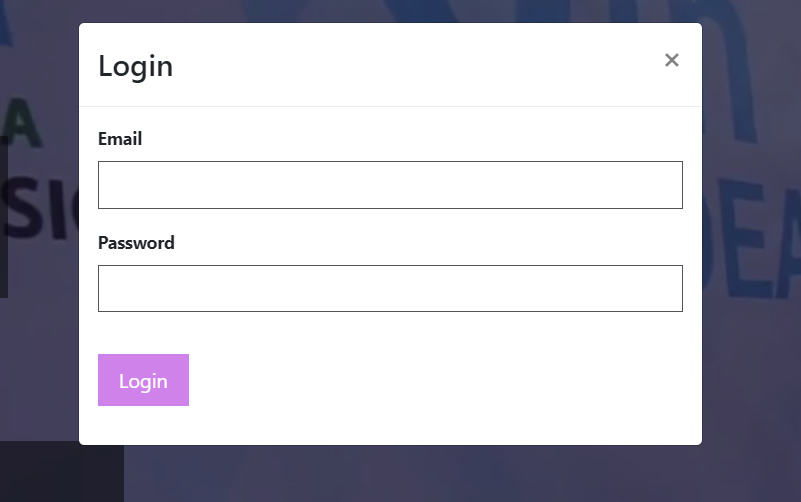Screen dimensions: 801x502
Task: Click the Login heading of the modal
Action: coord(136,66)
